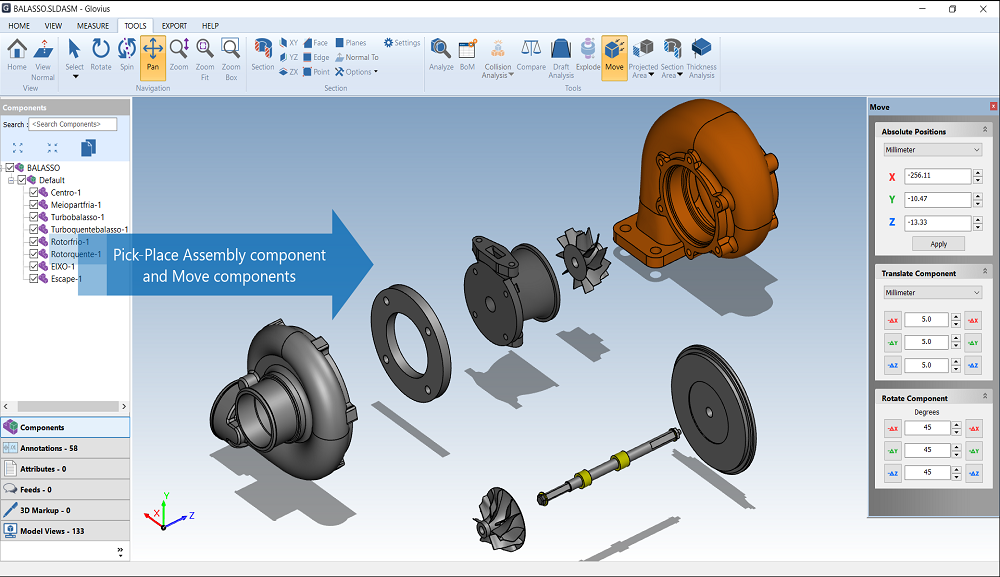Click the collapse-all arrows icon in Components
The image size is (1000, 577).
tap(52, 148)
